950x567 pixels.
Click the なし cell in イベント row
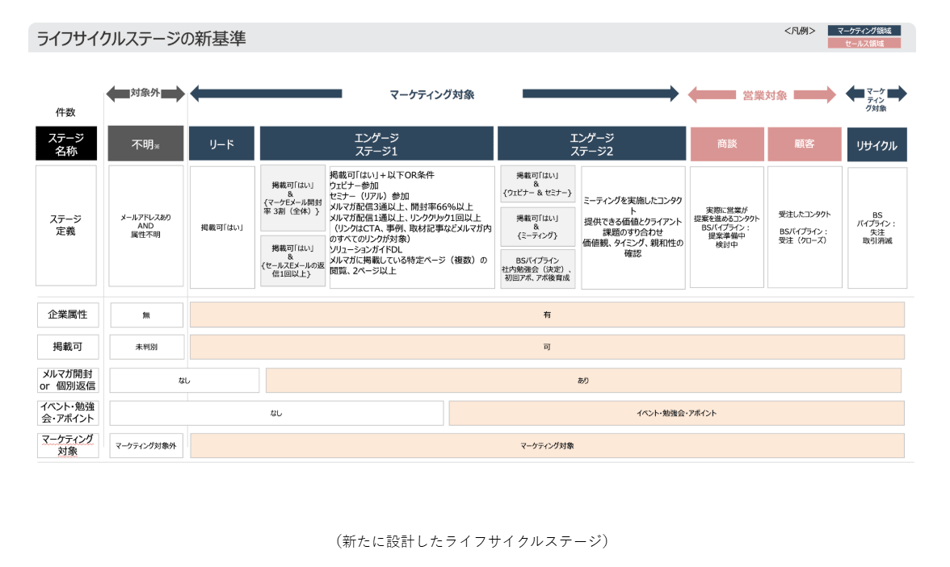point(276,413)
